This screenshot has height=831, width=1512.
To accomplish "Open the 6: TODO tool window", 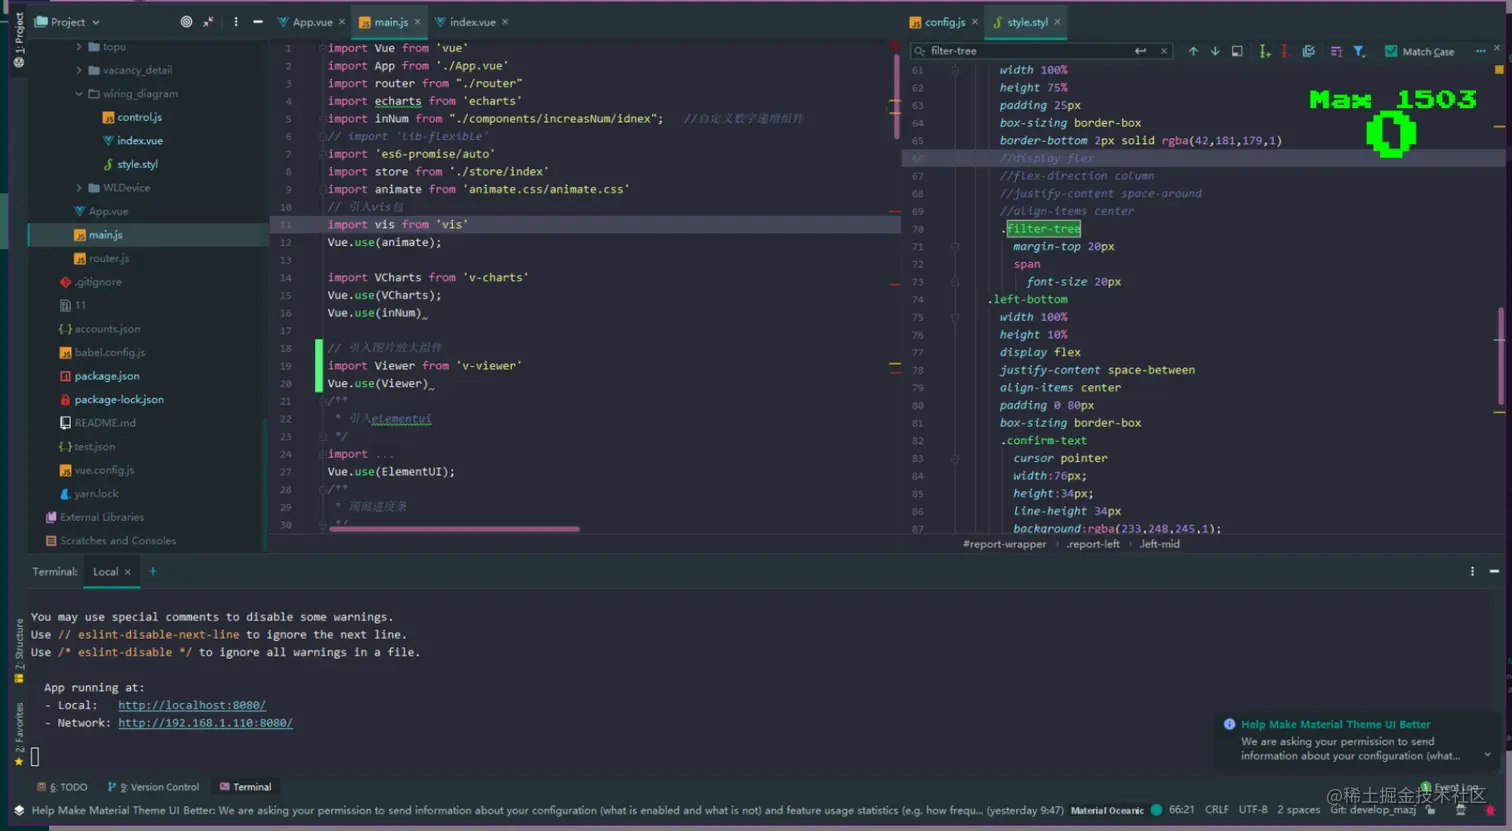I will click(62, 788).
